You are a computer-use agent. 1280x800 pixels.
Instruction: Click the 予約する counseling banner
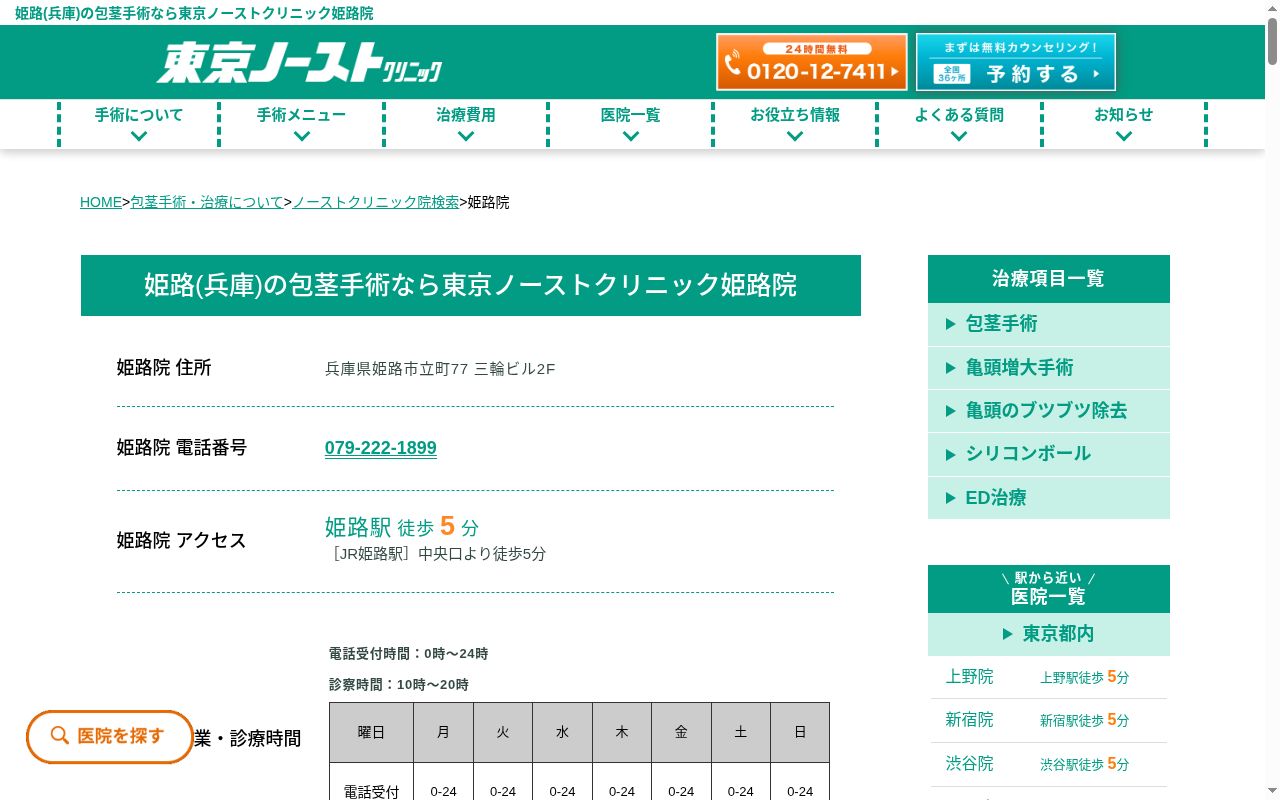pos(1016,62)
